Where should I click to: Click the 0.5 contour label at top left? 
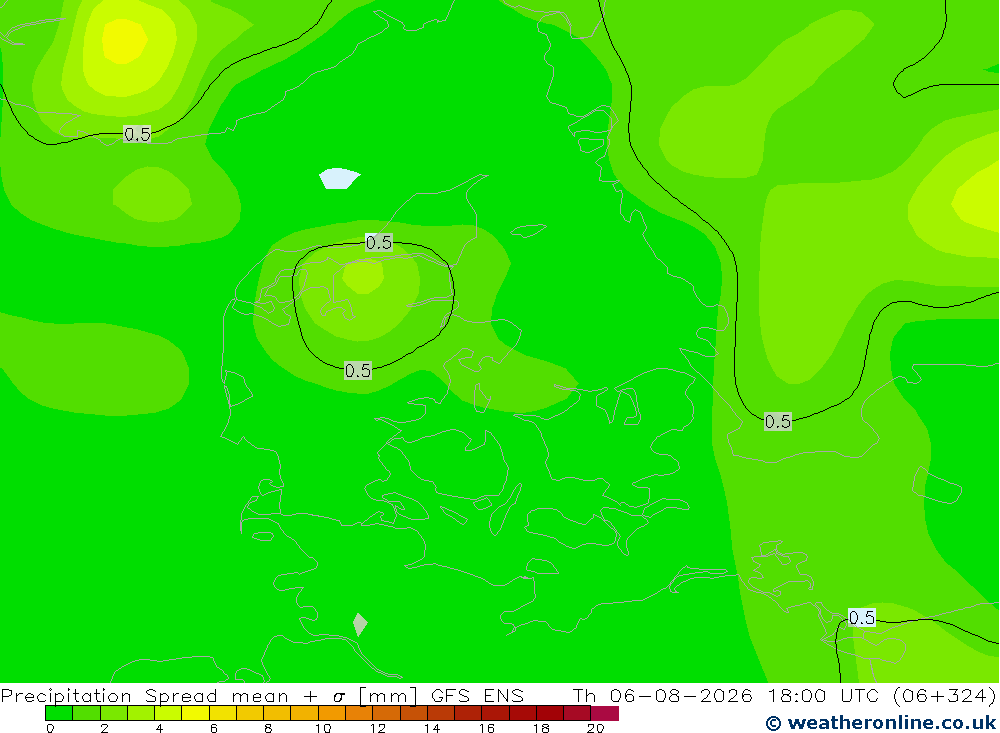click(x=137, y=135)
